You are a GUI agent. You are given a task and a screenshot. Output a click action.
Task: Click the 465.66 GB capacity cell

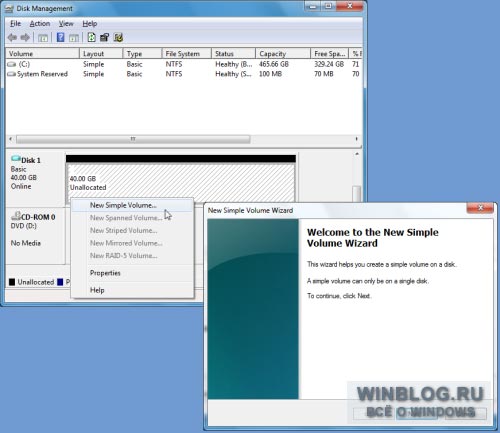coord(274,64)
